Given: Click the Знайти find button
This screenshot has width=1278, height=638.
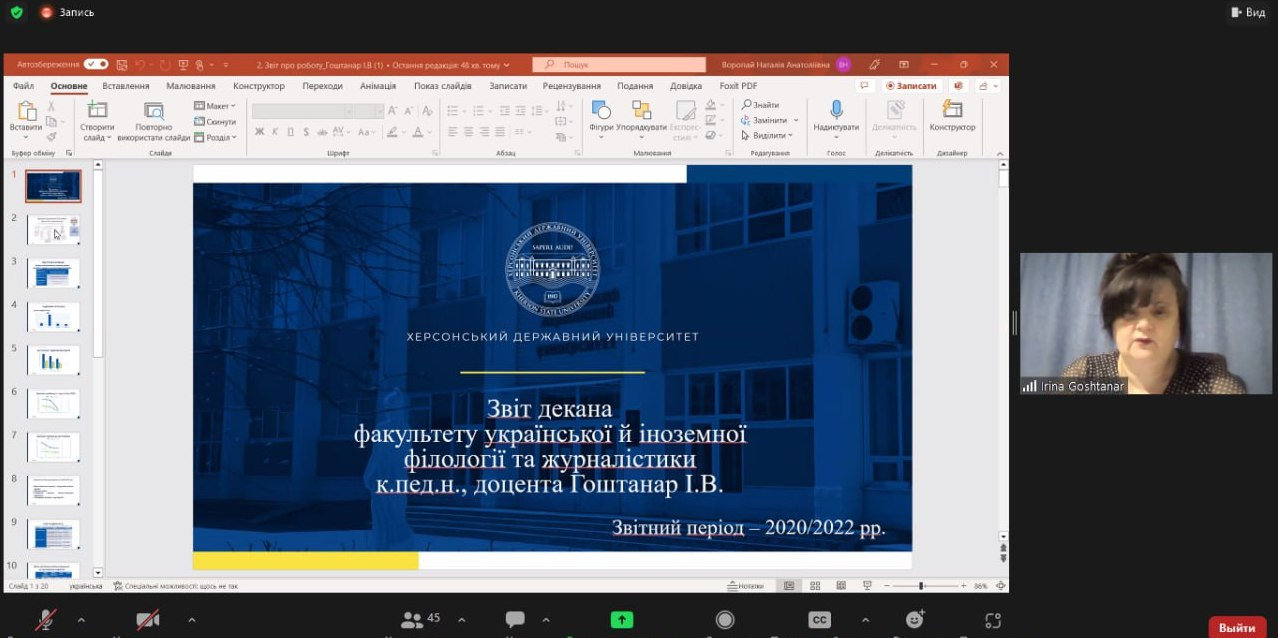Looking at the screenshot, I should (760, 105).
